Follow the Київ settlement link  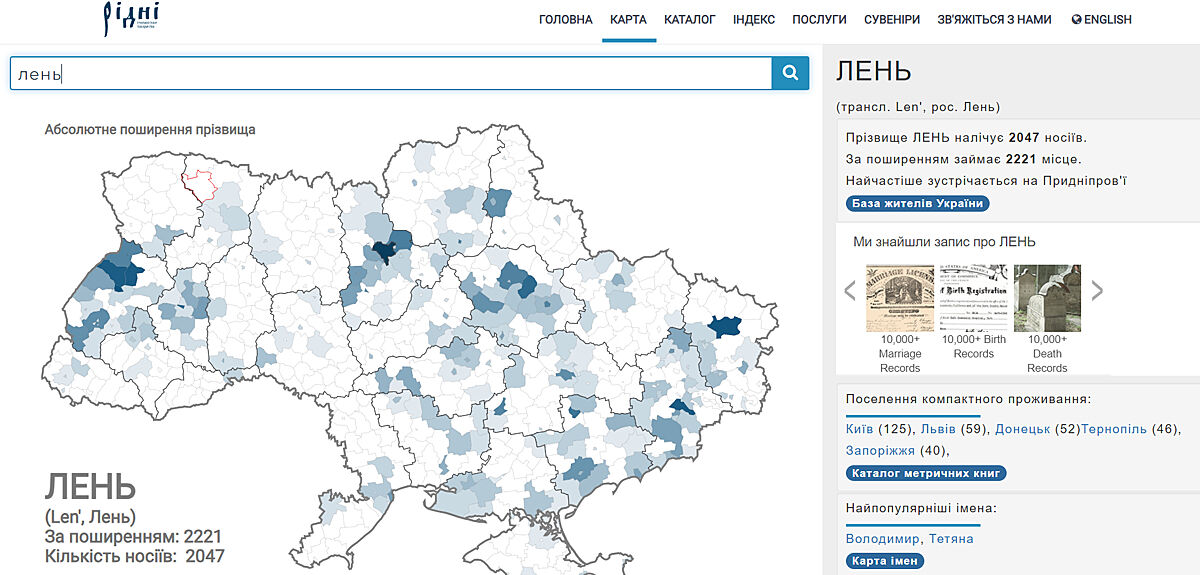859,429
